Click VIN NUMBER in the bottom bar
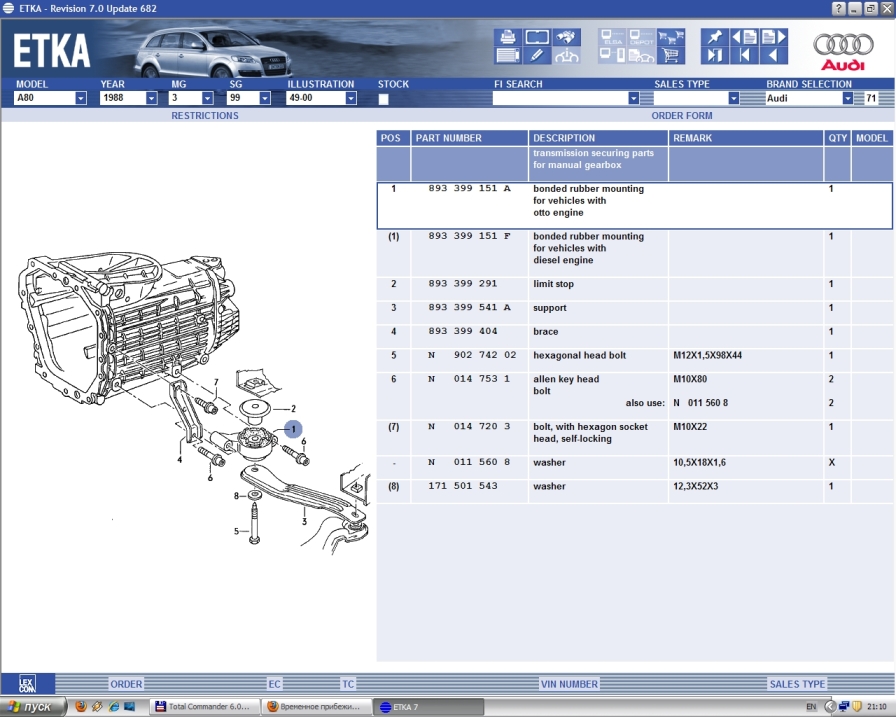This screenshot has width=896, height=717. 569,684
